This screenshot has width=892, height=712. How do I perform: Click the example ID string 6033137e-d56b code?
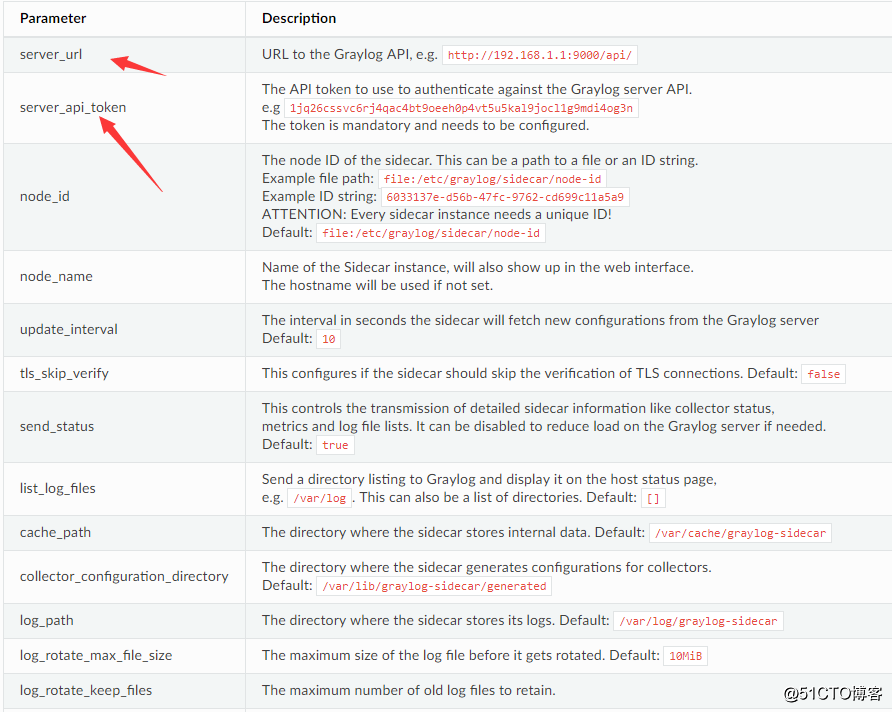[x=505, y=197]
